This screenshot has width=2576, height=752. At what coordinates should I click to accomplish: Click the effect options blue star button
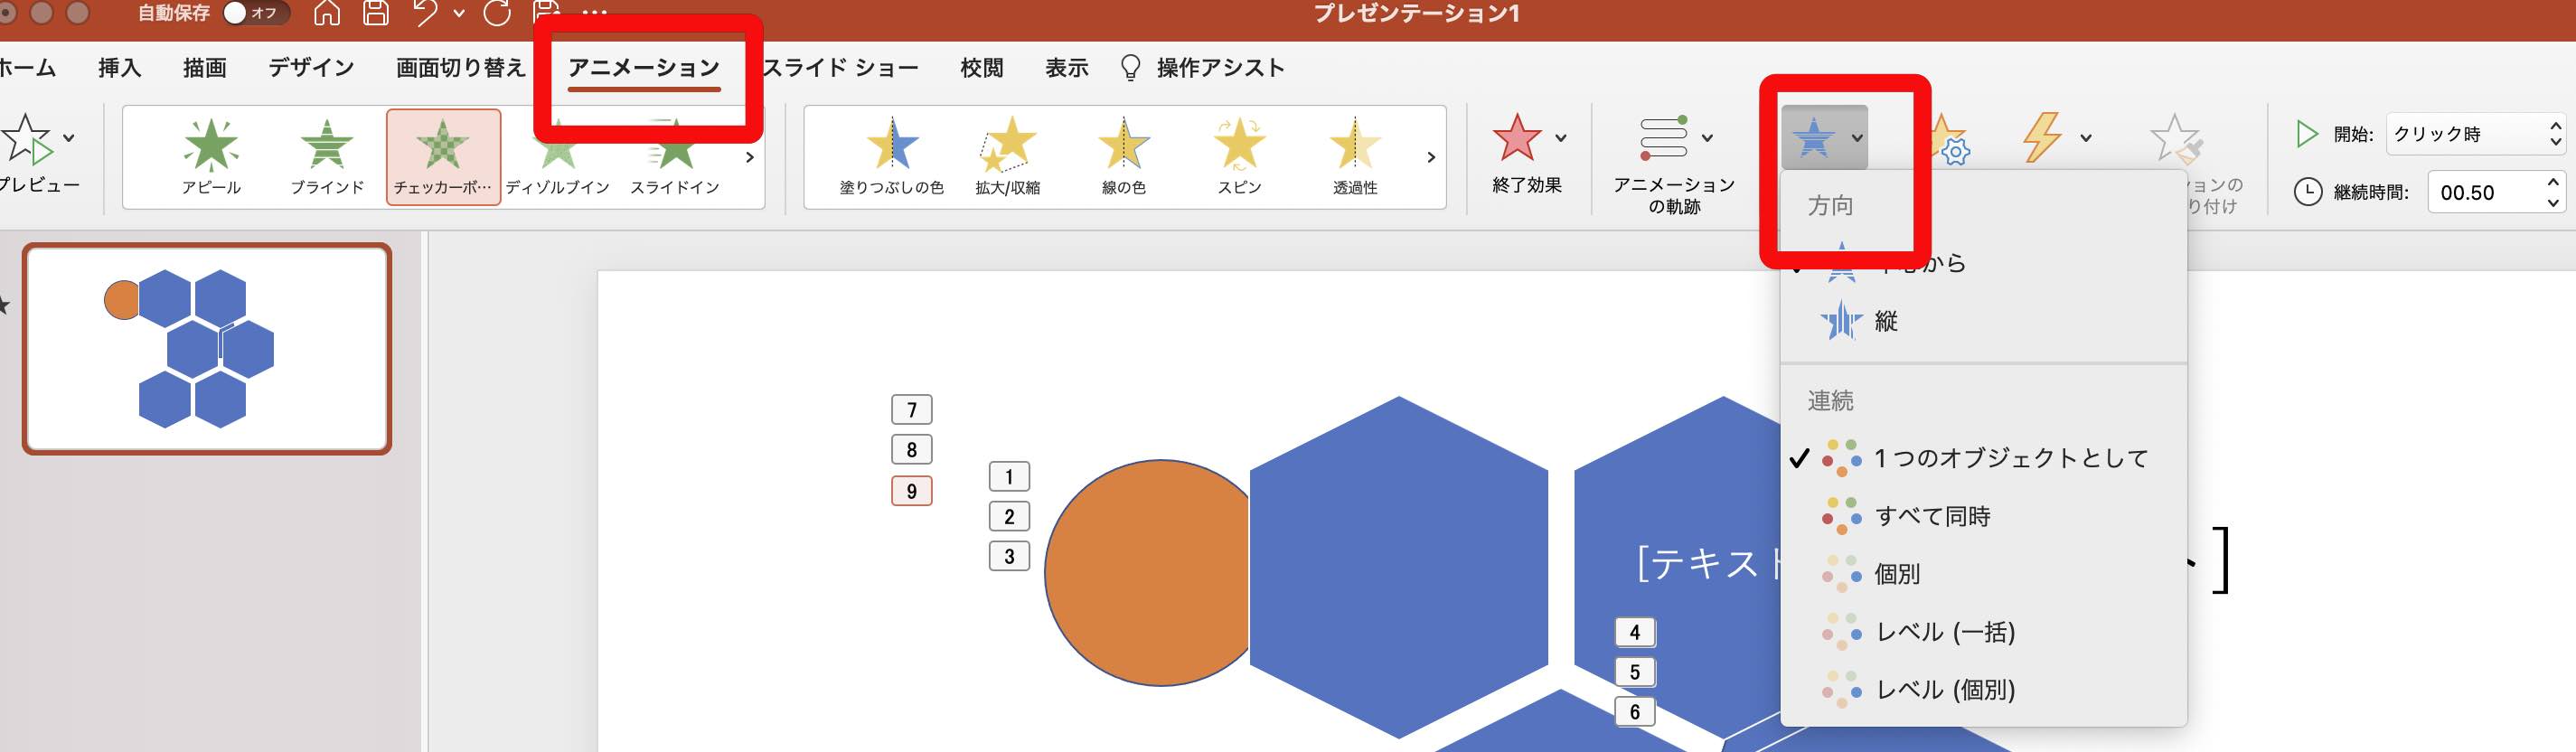(x=1814, y=137)
